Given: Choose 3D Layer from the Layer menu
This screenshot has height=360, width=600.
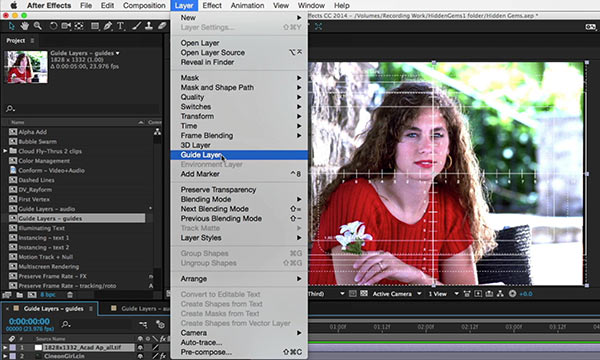Looking at the screenshot, I should (239, 145).
